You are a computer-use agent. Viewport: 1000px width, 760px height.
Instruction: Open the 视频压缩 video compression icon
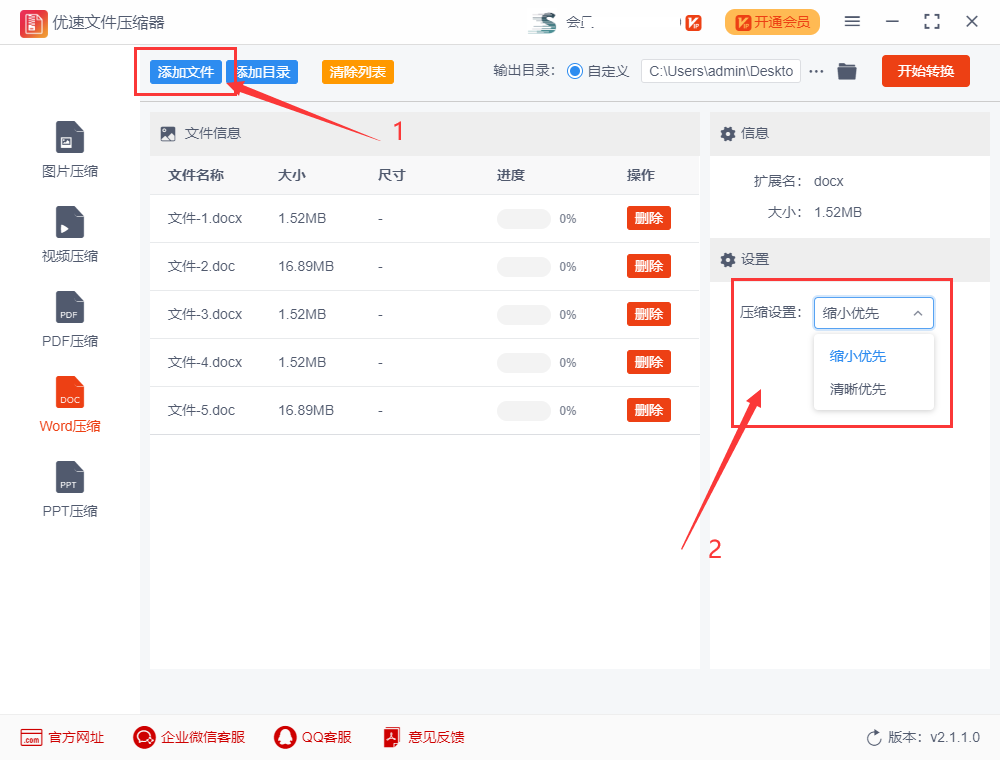pyautogui.click(x=70, y=222)
